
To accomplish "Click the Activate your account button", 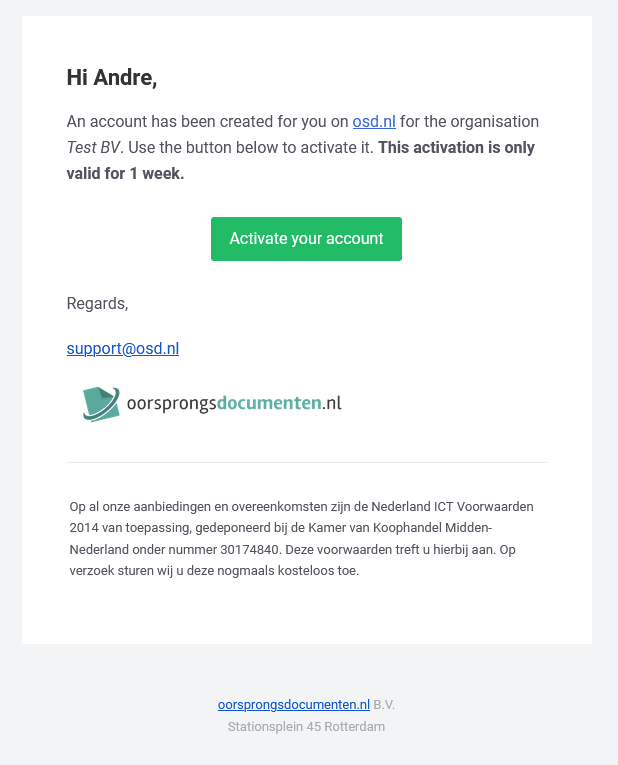I will tap(306, 239).
